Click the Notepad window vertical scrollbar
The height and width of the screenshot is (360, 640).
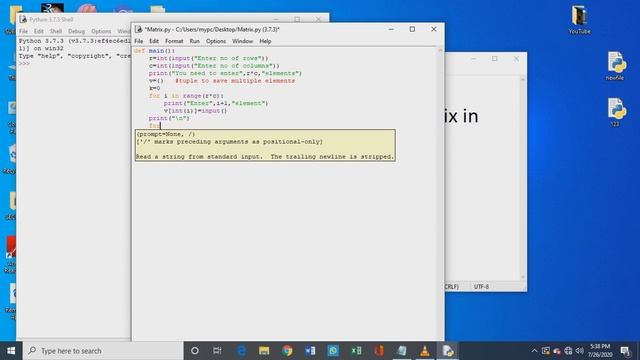click(x=522, y=178)
